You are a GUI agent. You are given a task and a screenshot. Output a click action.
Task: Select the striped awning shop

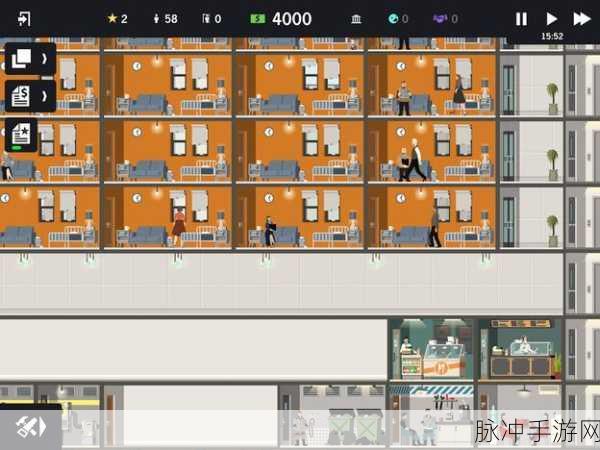coord(431,415)
